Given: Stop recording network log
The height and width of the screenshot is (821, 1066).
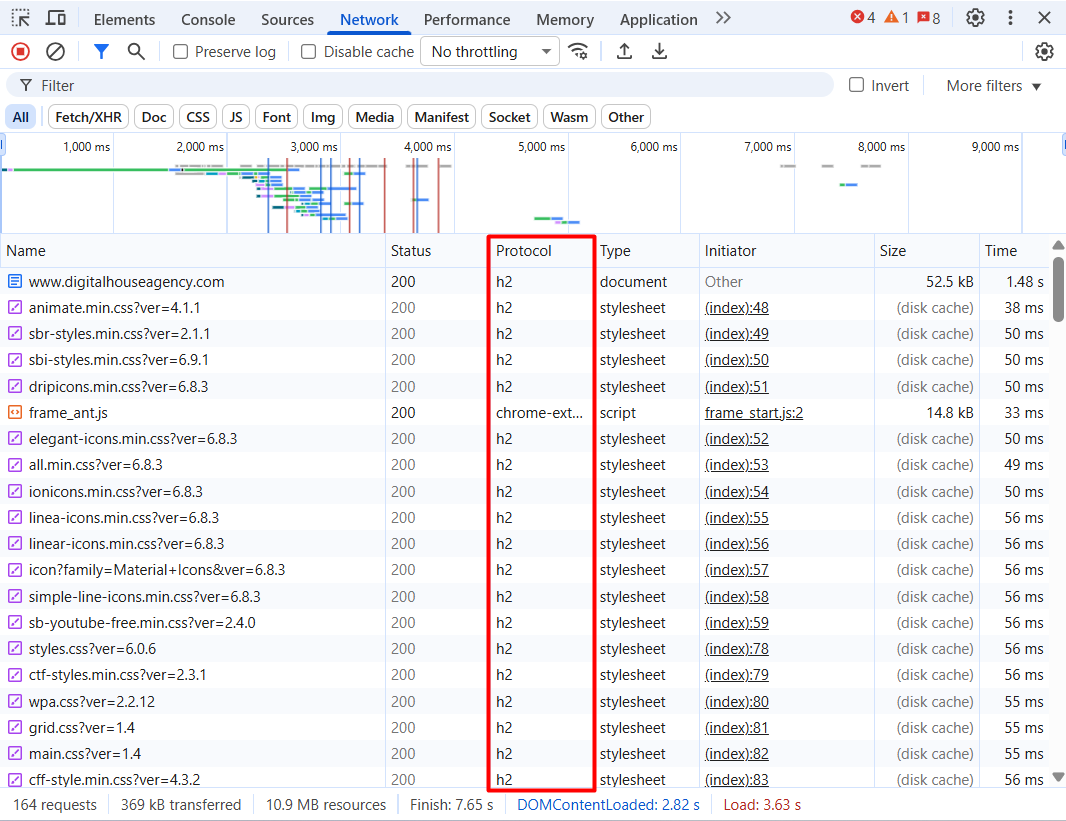Looking at the screenshot, I should click(20, 52).
